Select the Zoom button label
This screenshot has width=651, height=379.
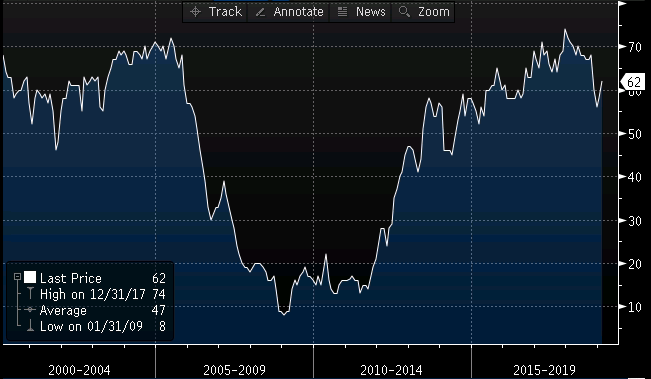(x=433, y=12)
